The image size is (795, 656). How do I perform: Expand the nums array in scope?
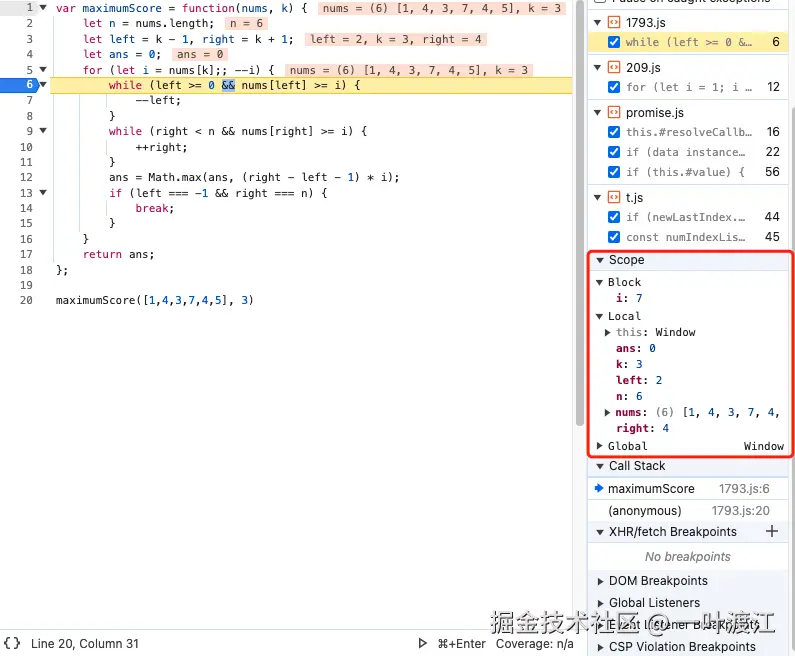point(607,413)
